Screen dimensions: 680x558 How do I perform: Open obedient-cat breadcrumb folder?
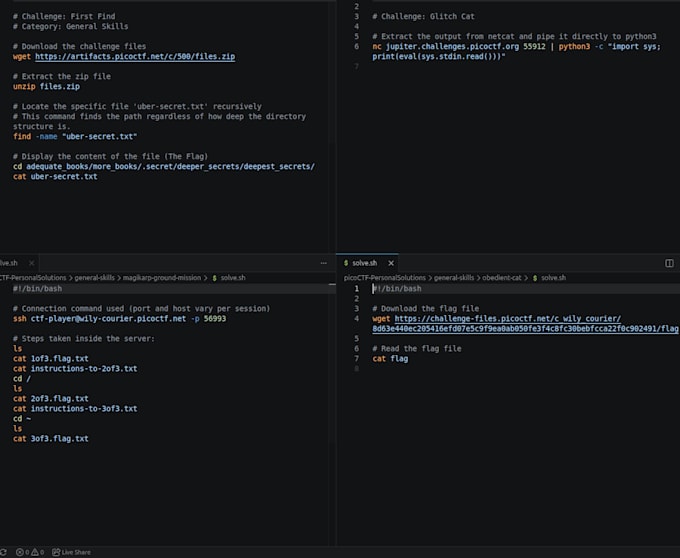pos(502,277)
